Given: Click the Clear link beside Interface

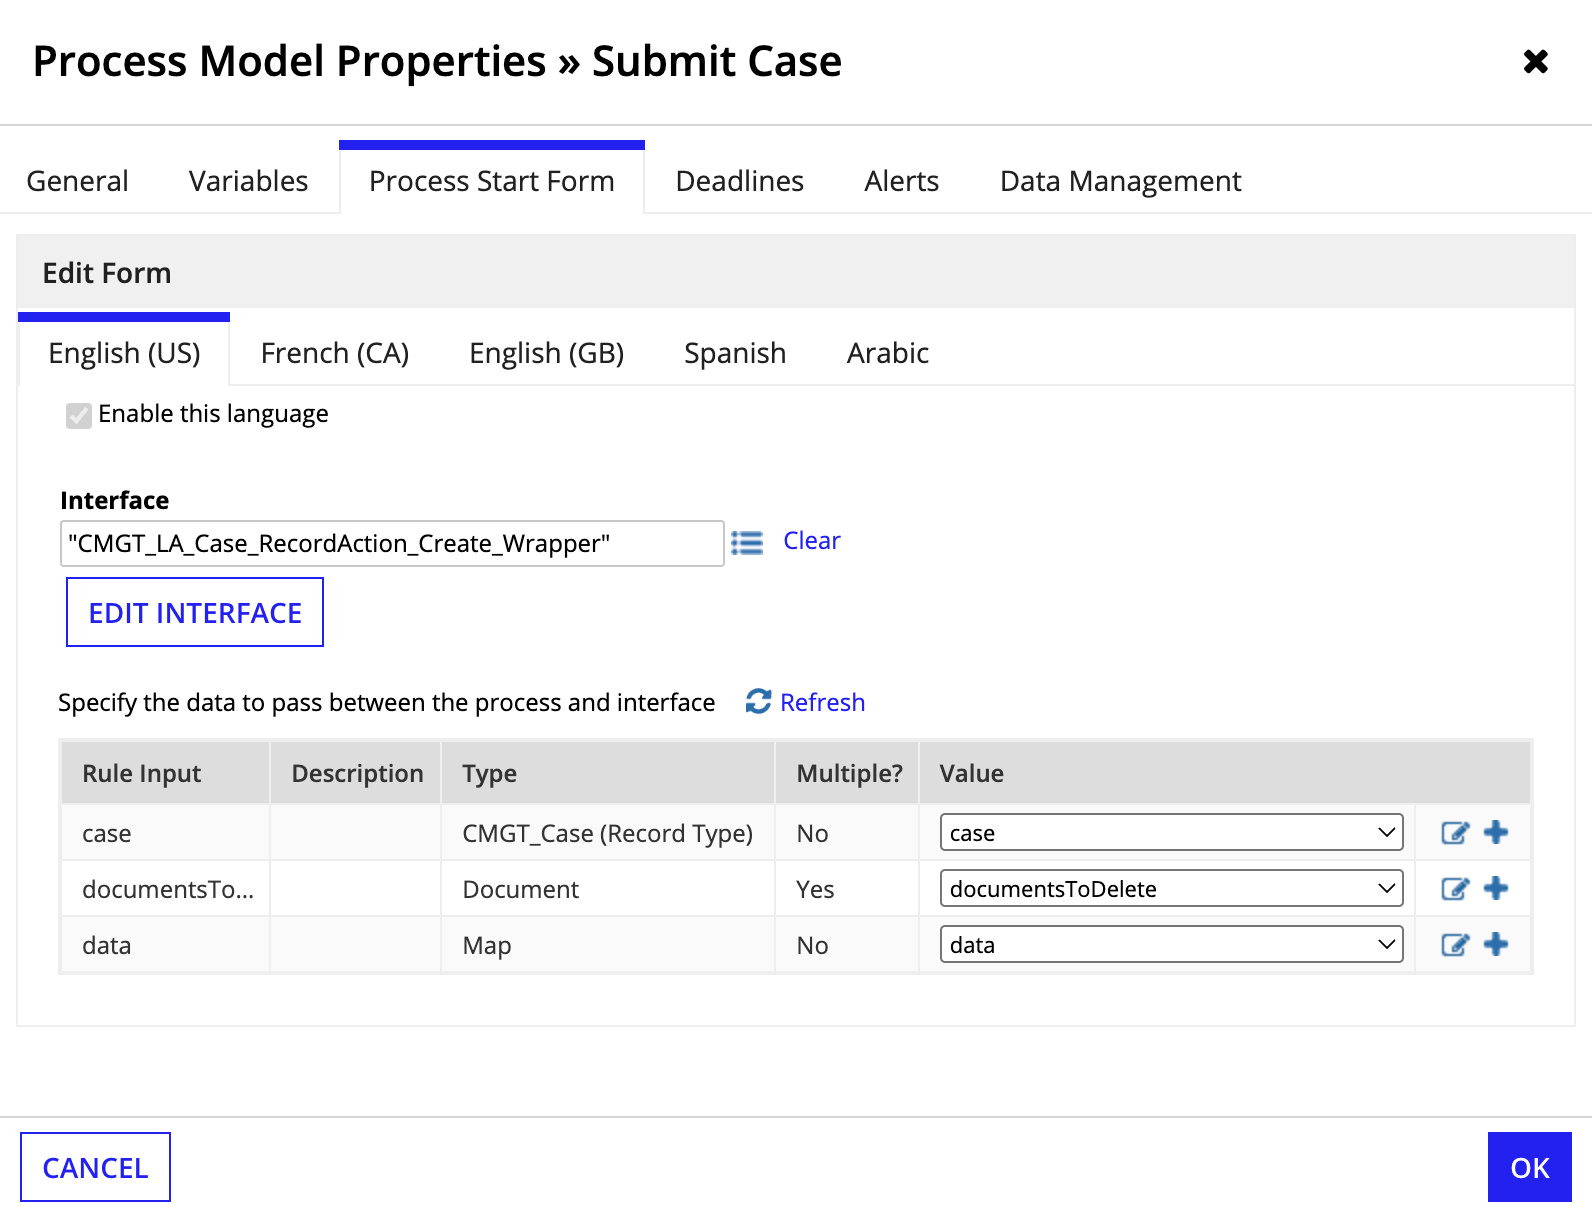Looking at the screenshot, I should (x=812, y=541).
